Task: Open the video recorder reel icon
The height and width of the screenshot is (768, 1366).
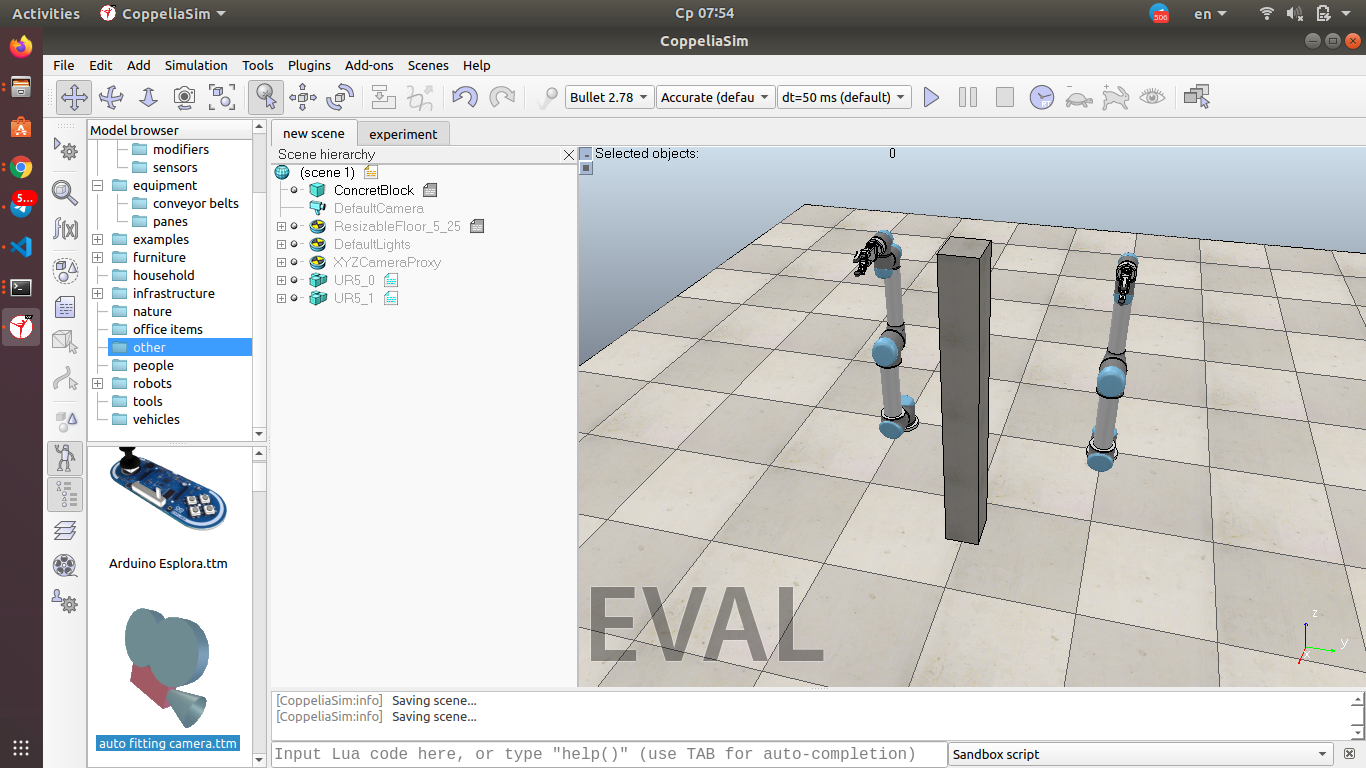Action: point(65,566)
